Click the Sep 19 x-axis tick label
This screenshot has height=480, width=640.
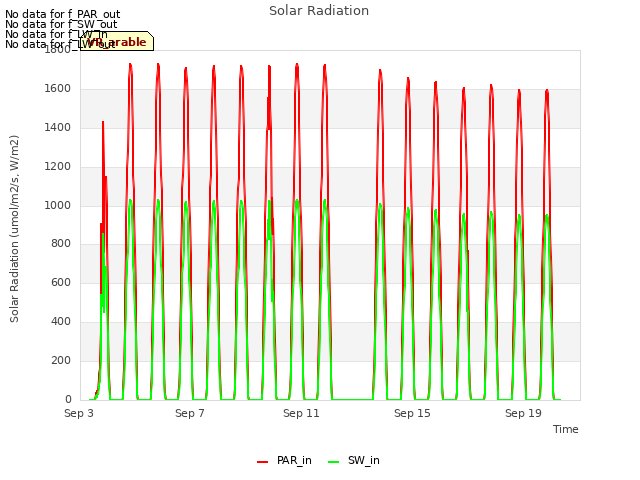point(523,413)
